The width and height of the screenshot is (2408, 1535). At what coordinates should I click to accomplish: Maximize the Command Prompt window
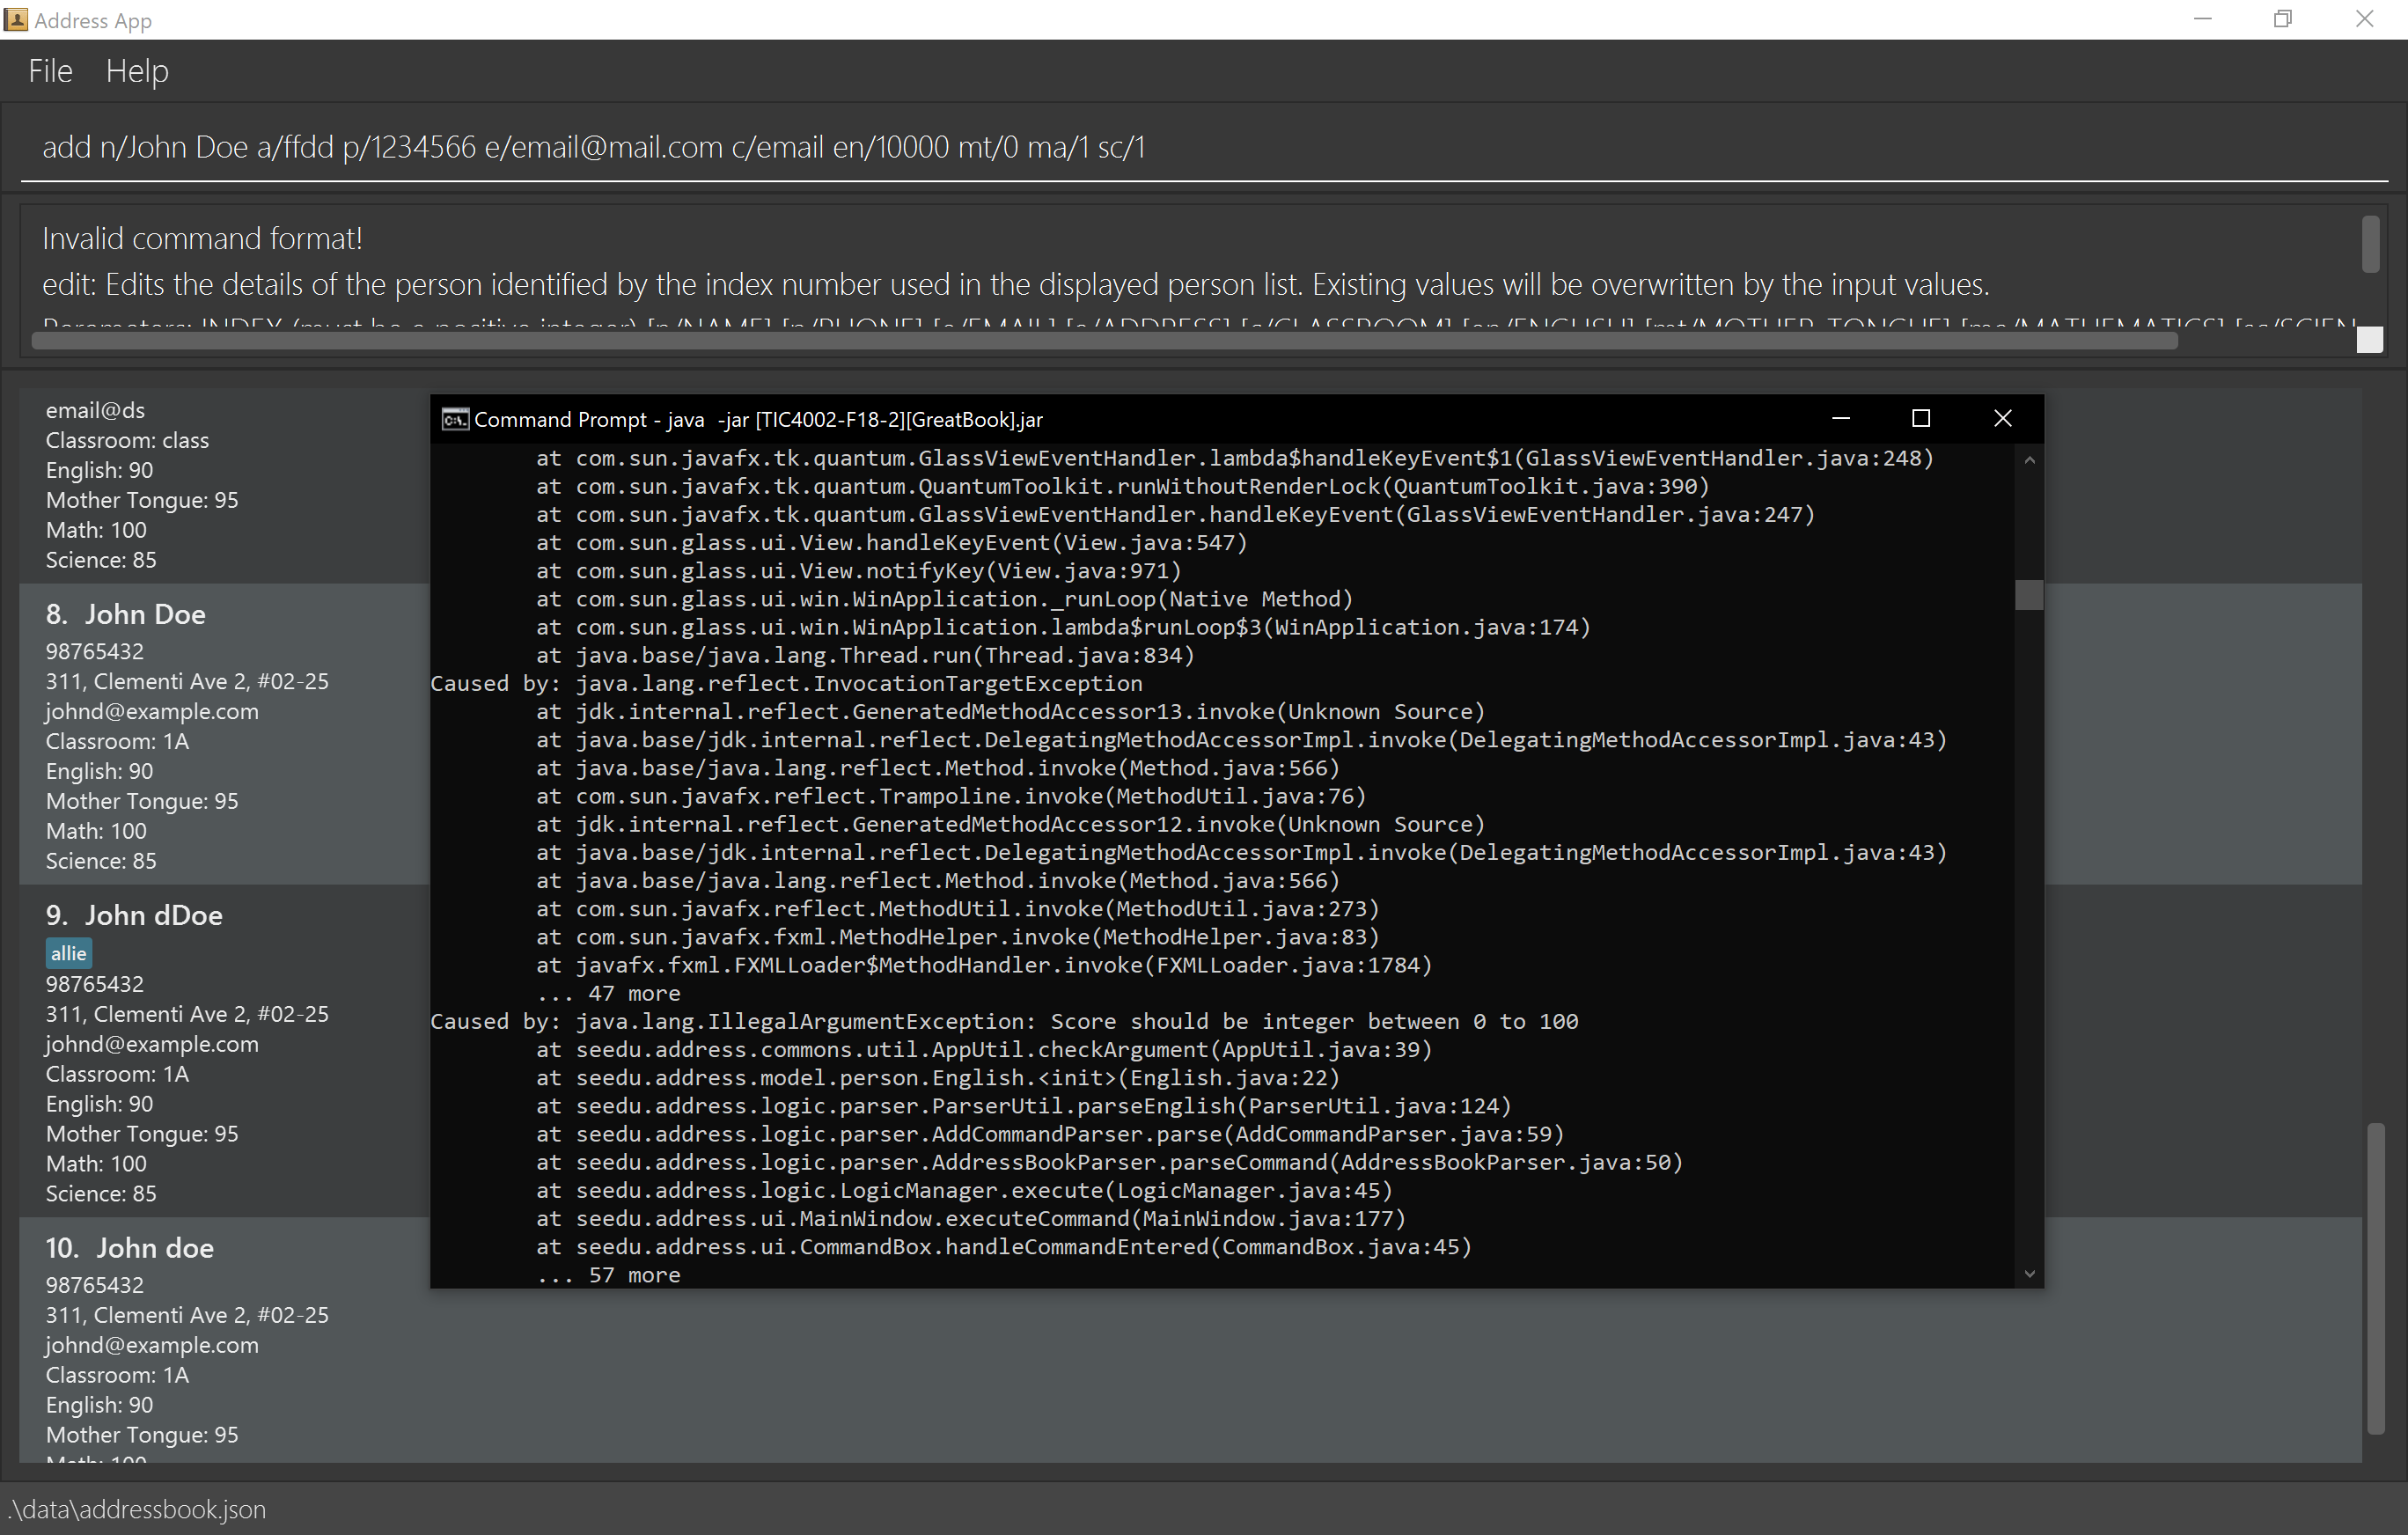pos(1920,418)
